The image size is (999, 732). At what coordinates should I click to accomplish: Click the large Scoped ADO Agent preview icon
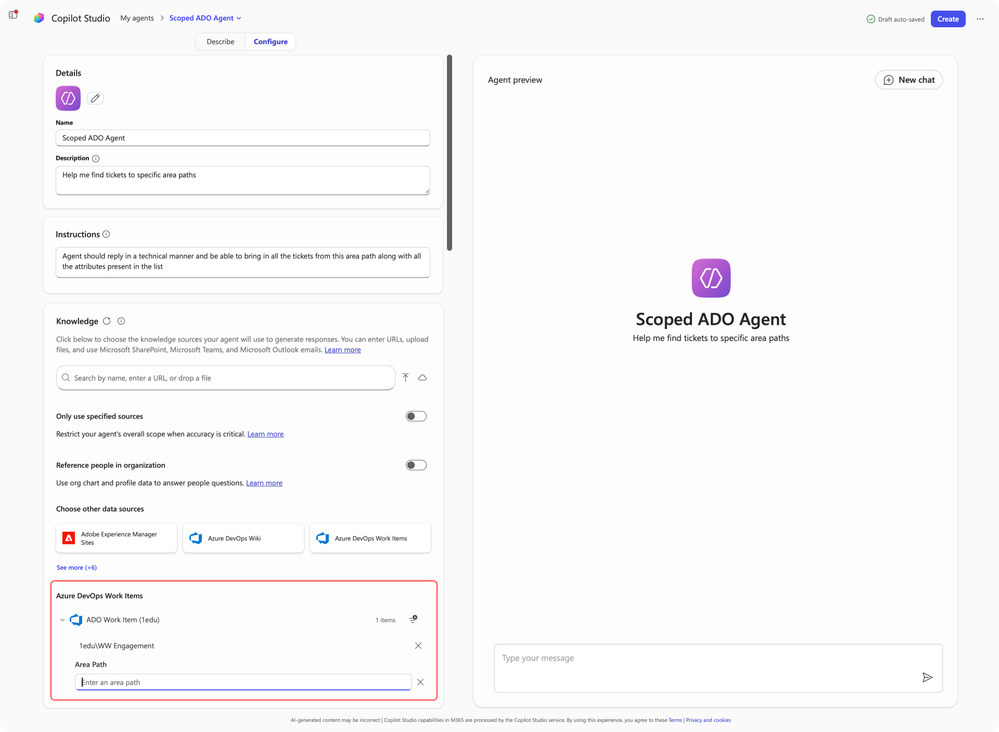[711, 278]
